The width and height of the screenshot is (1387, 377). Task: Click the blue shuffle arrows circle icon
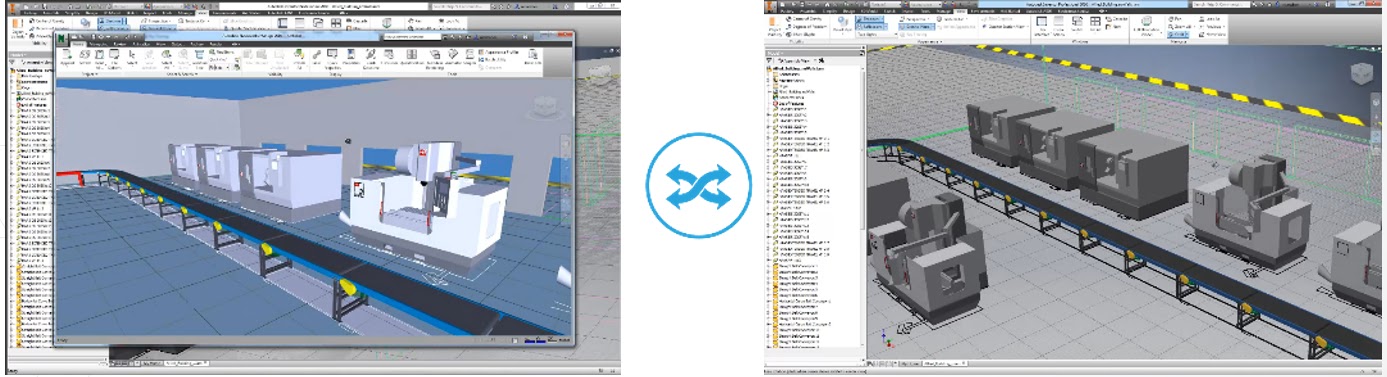[694, 189]
